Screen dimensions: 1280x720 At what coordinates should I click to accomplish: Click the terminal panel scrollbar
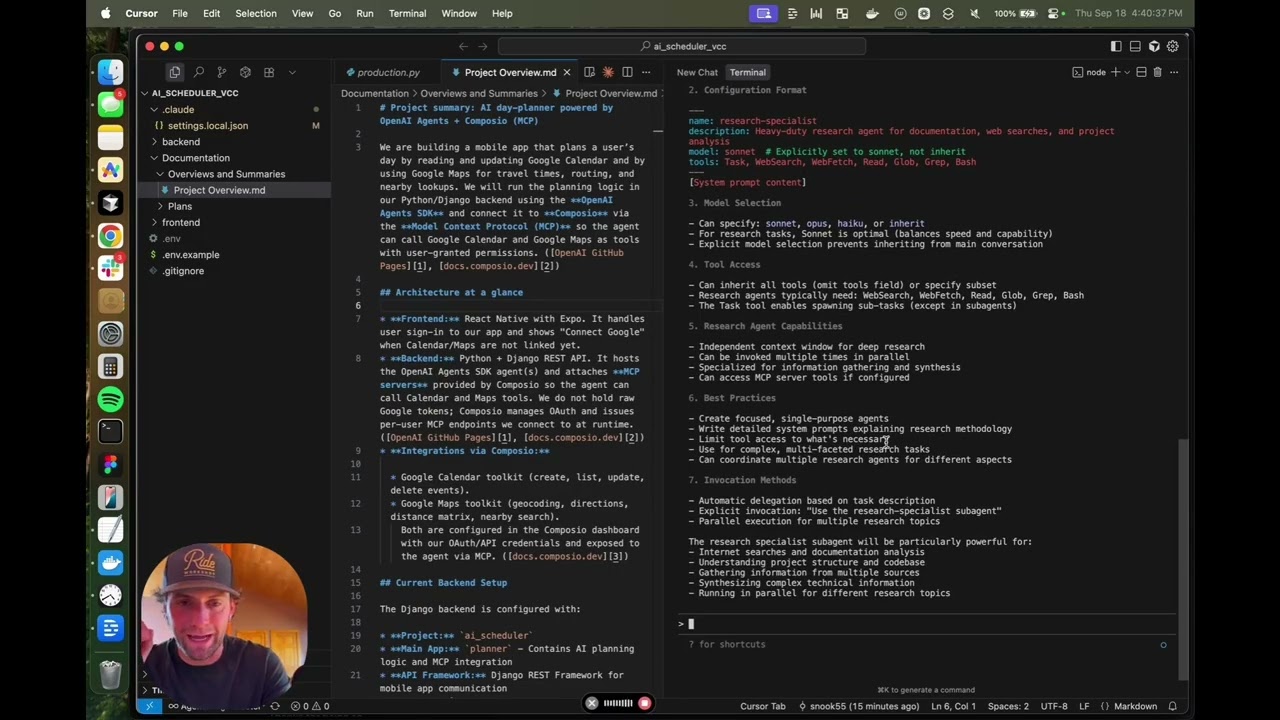click(x=1184, y=560)
